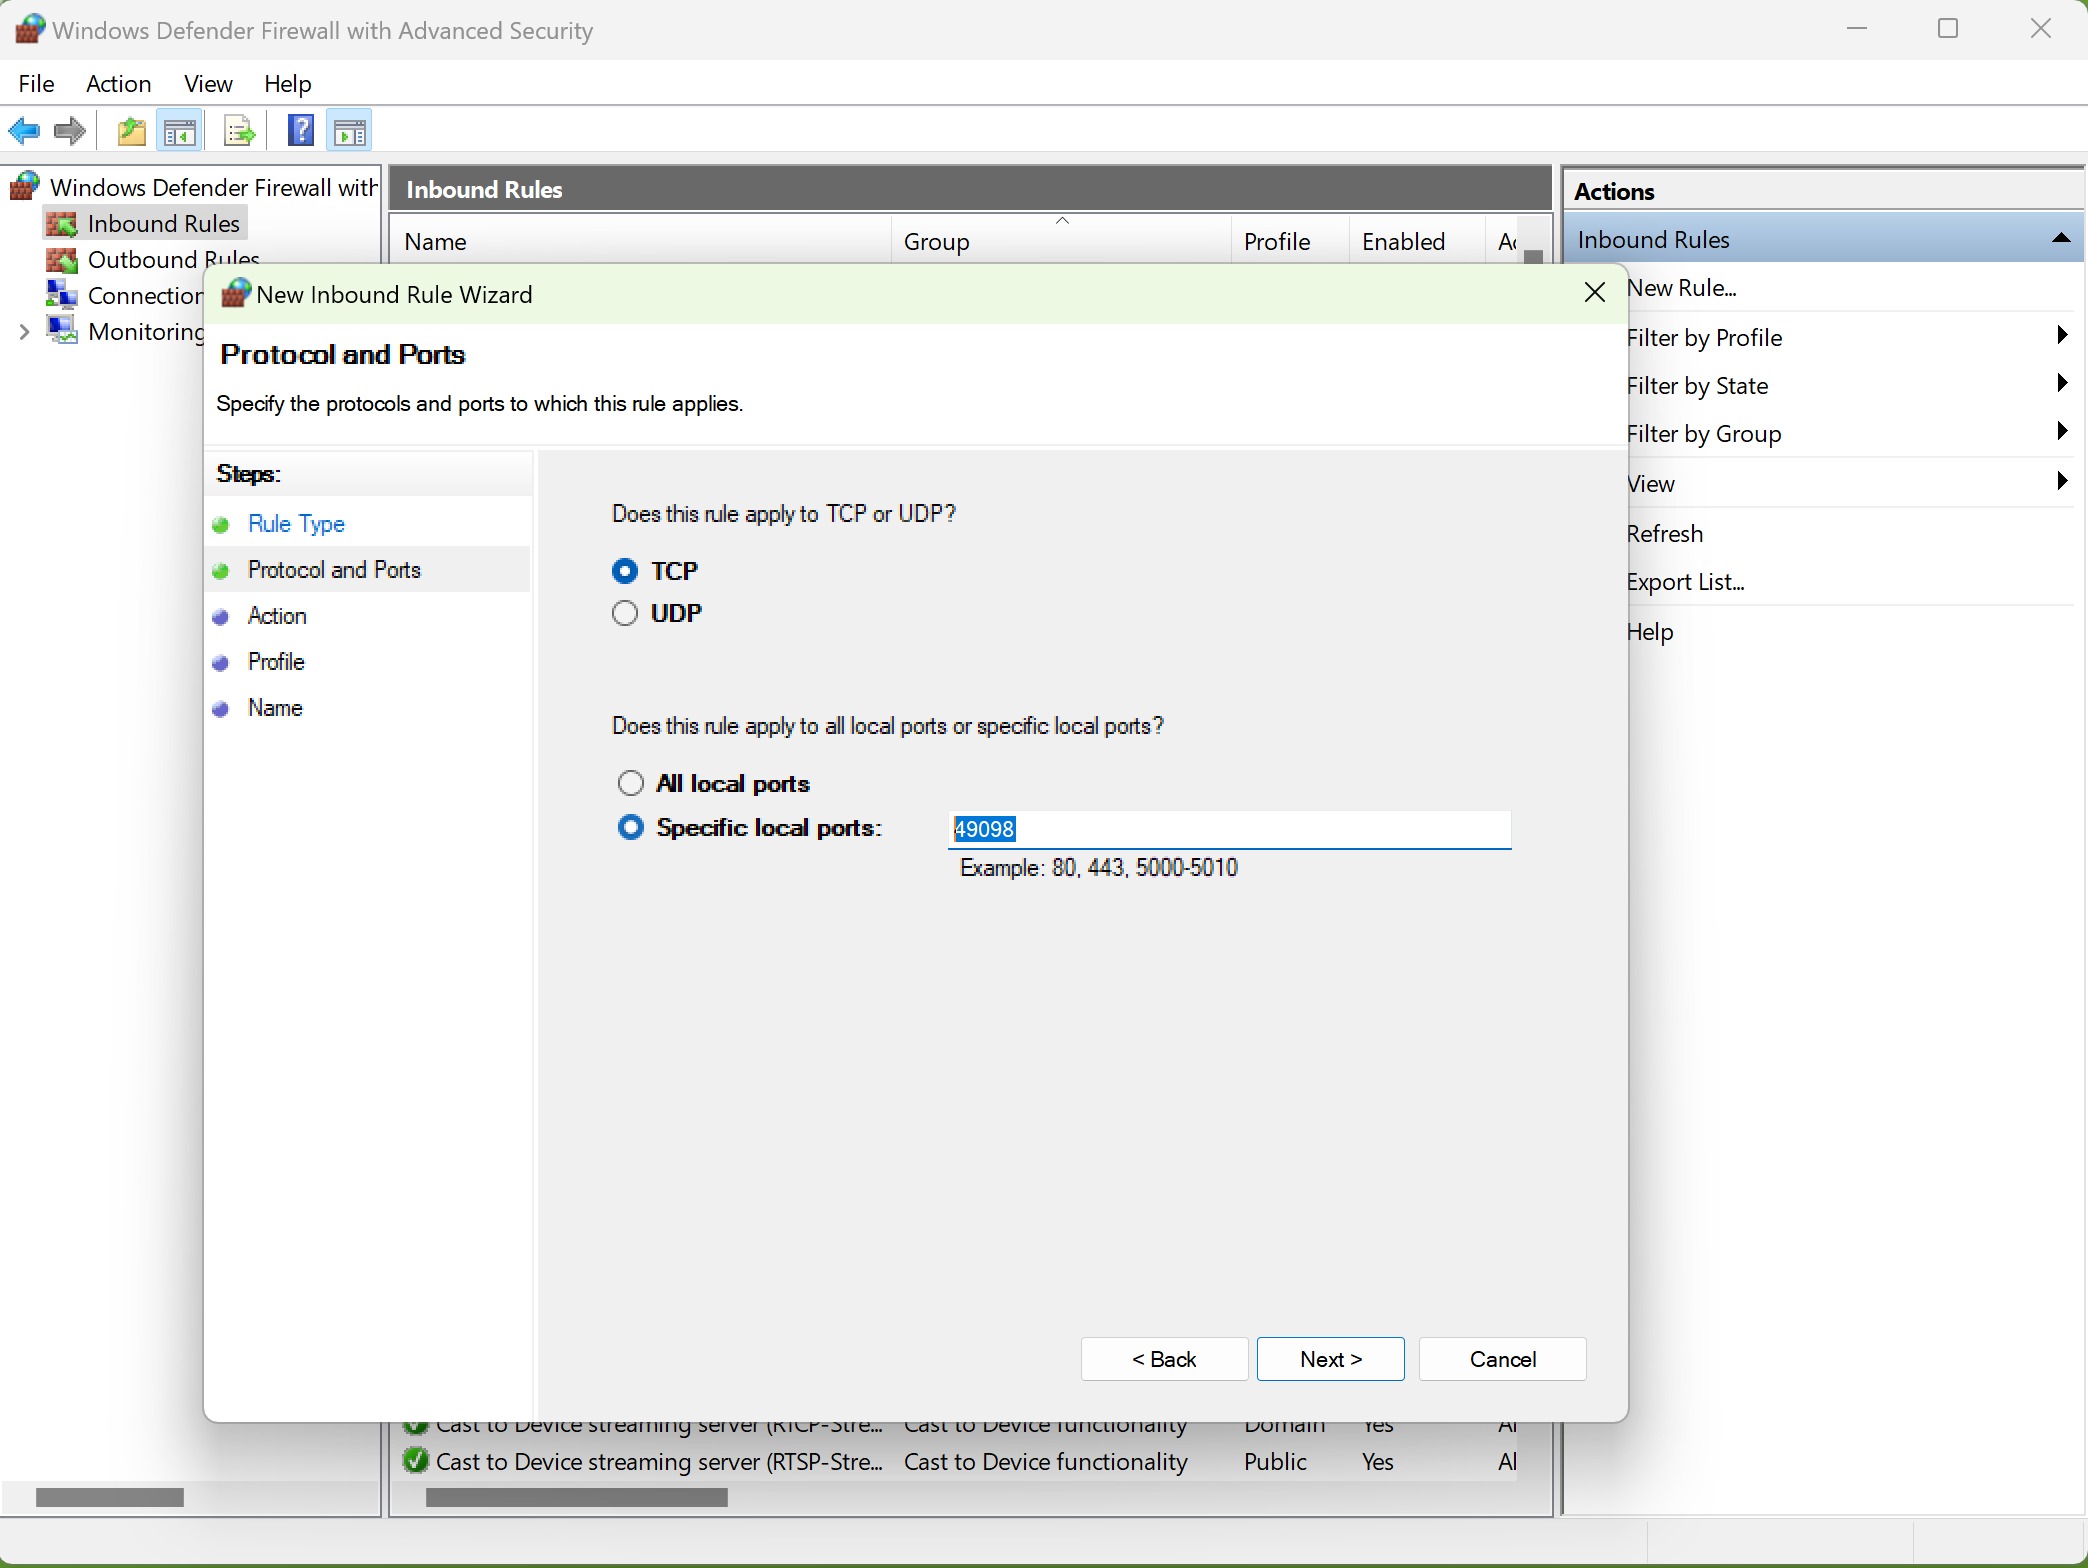Click the Up one level folder icon
This screenshot has height=1568, width=2088.
click(x=132, y=131)
